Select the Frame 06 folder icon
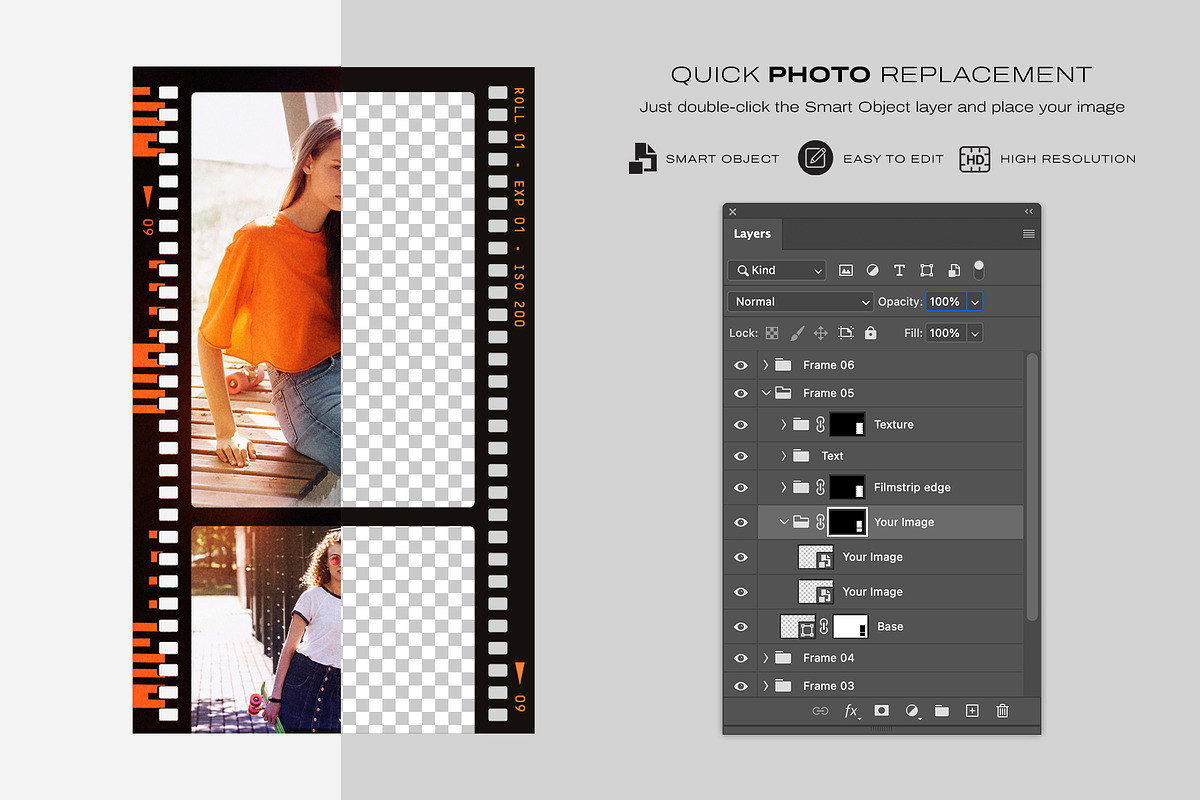1200x800 pixels. pyautogui.click(x=783, y=365)
